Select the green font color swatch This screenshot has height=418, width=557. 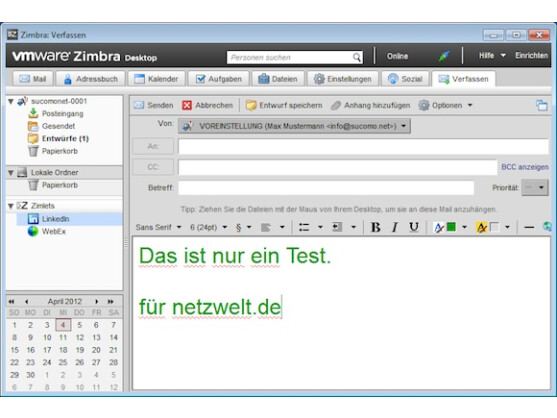pyautogui.click(x=451, y=227)
